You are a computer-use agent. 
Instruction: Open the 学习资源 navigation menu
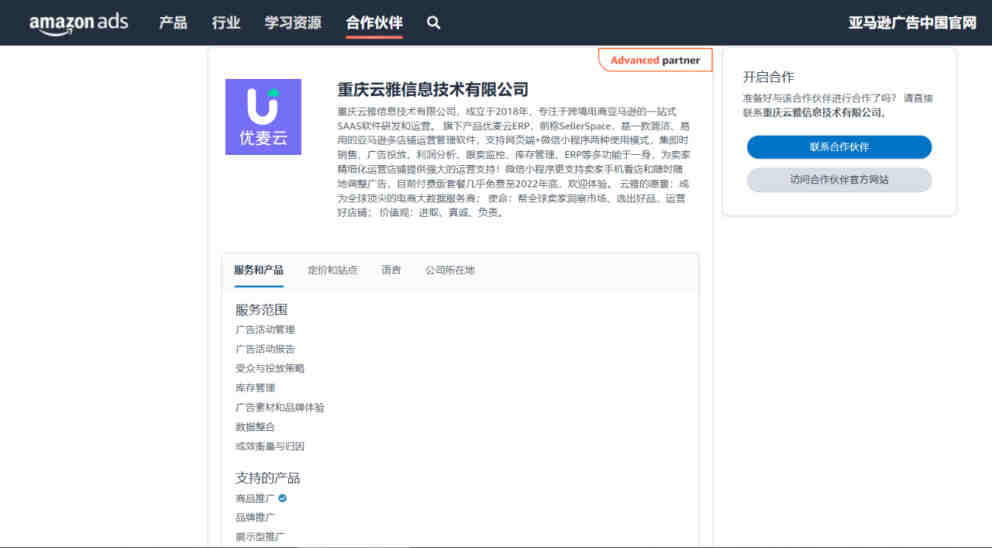[x=293, y=23]
